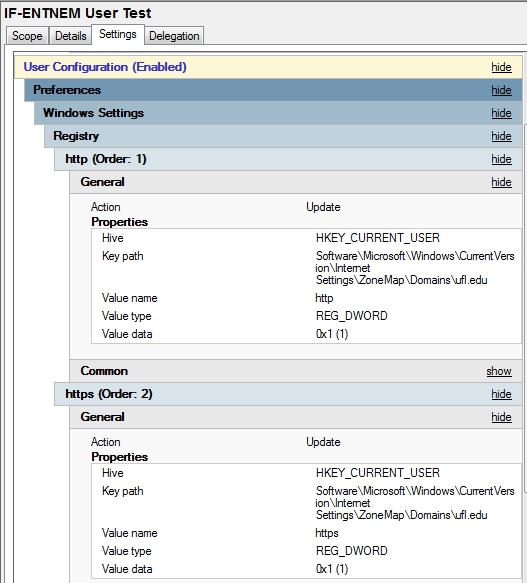Click the Windows Settings header bar
The image size is (527, 583).
pos(278,113)
